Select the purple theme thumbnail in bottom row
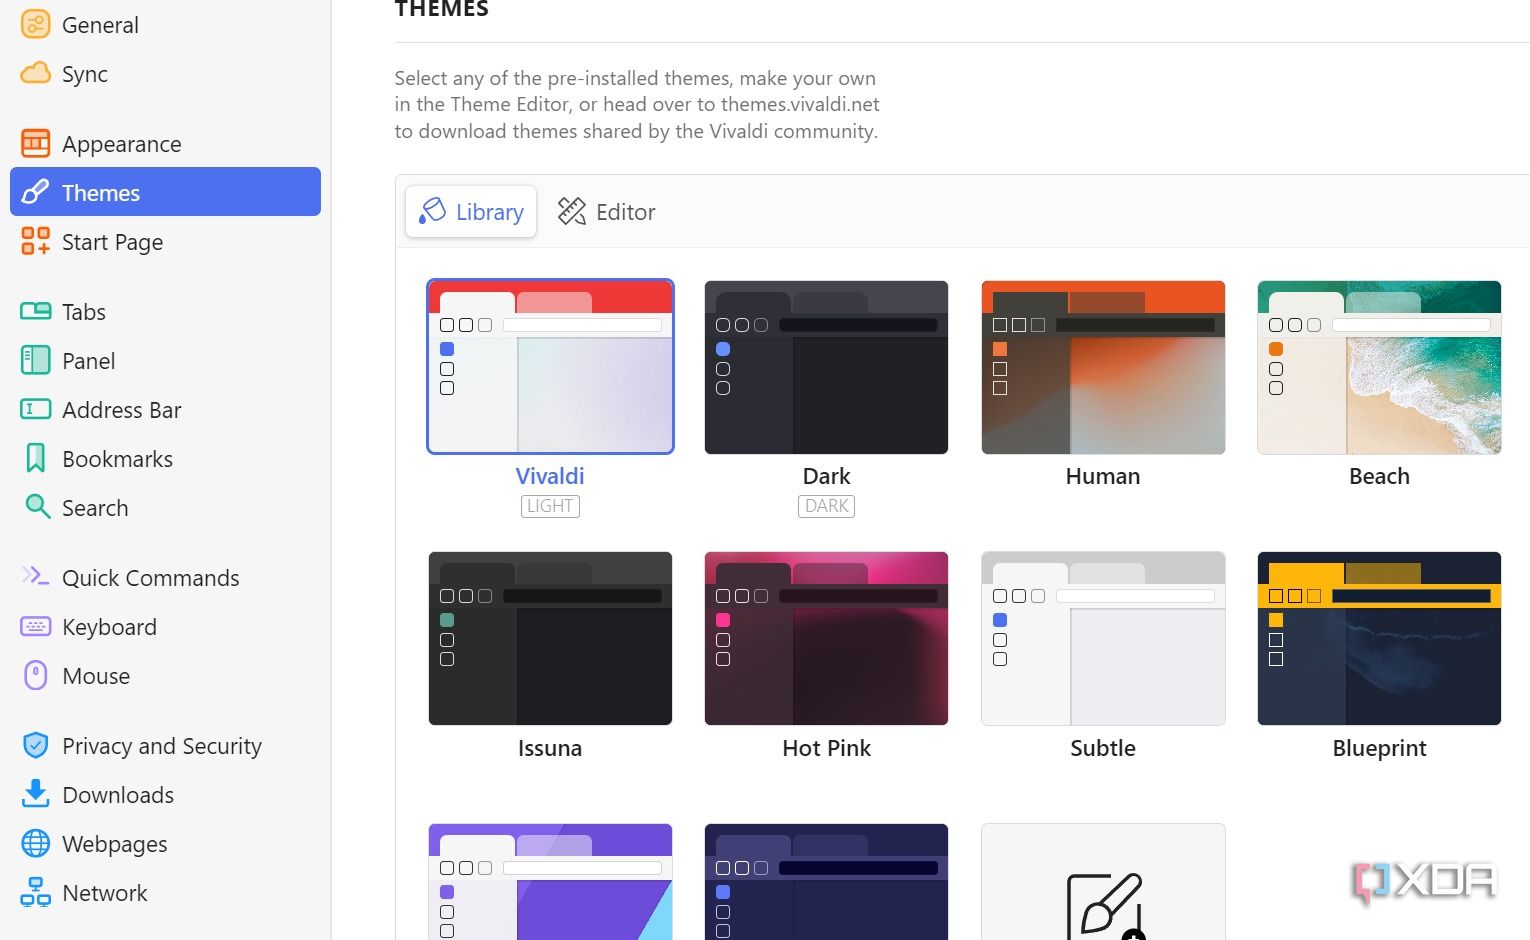Screen dimensions: 1530x940 550,882
